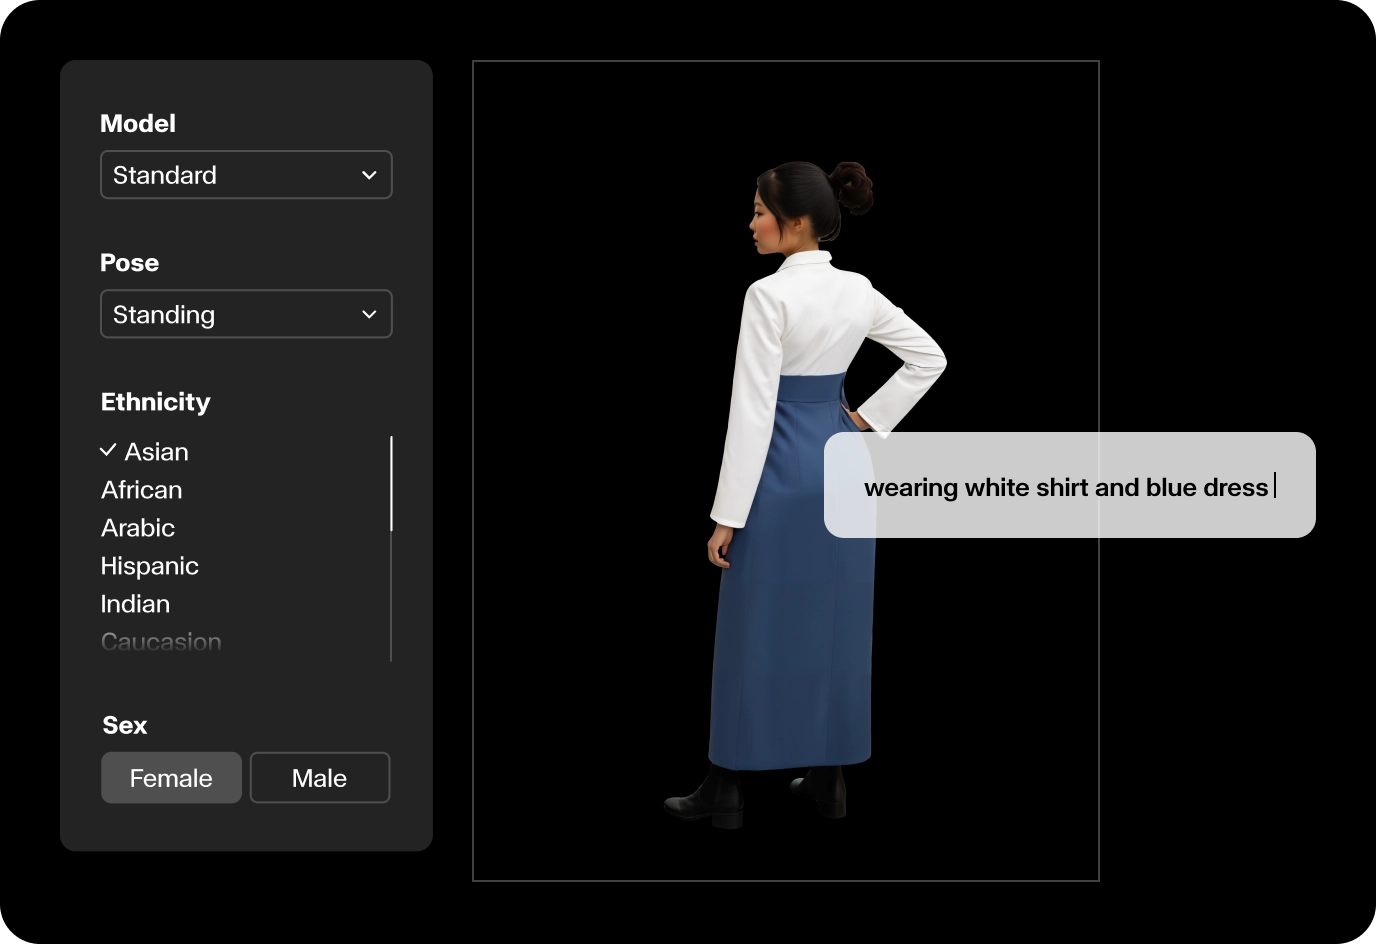The image size is (1376, 944).
Task: Deselect the Asian ethnicity option
Action: (155, 451)
